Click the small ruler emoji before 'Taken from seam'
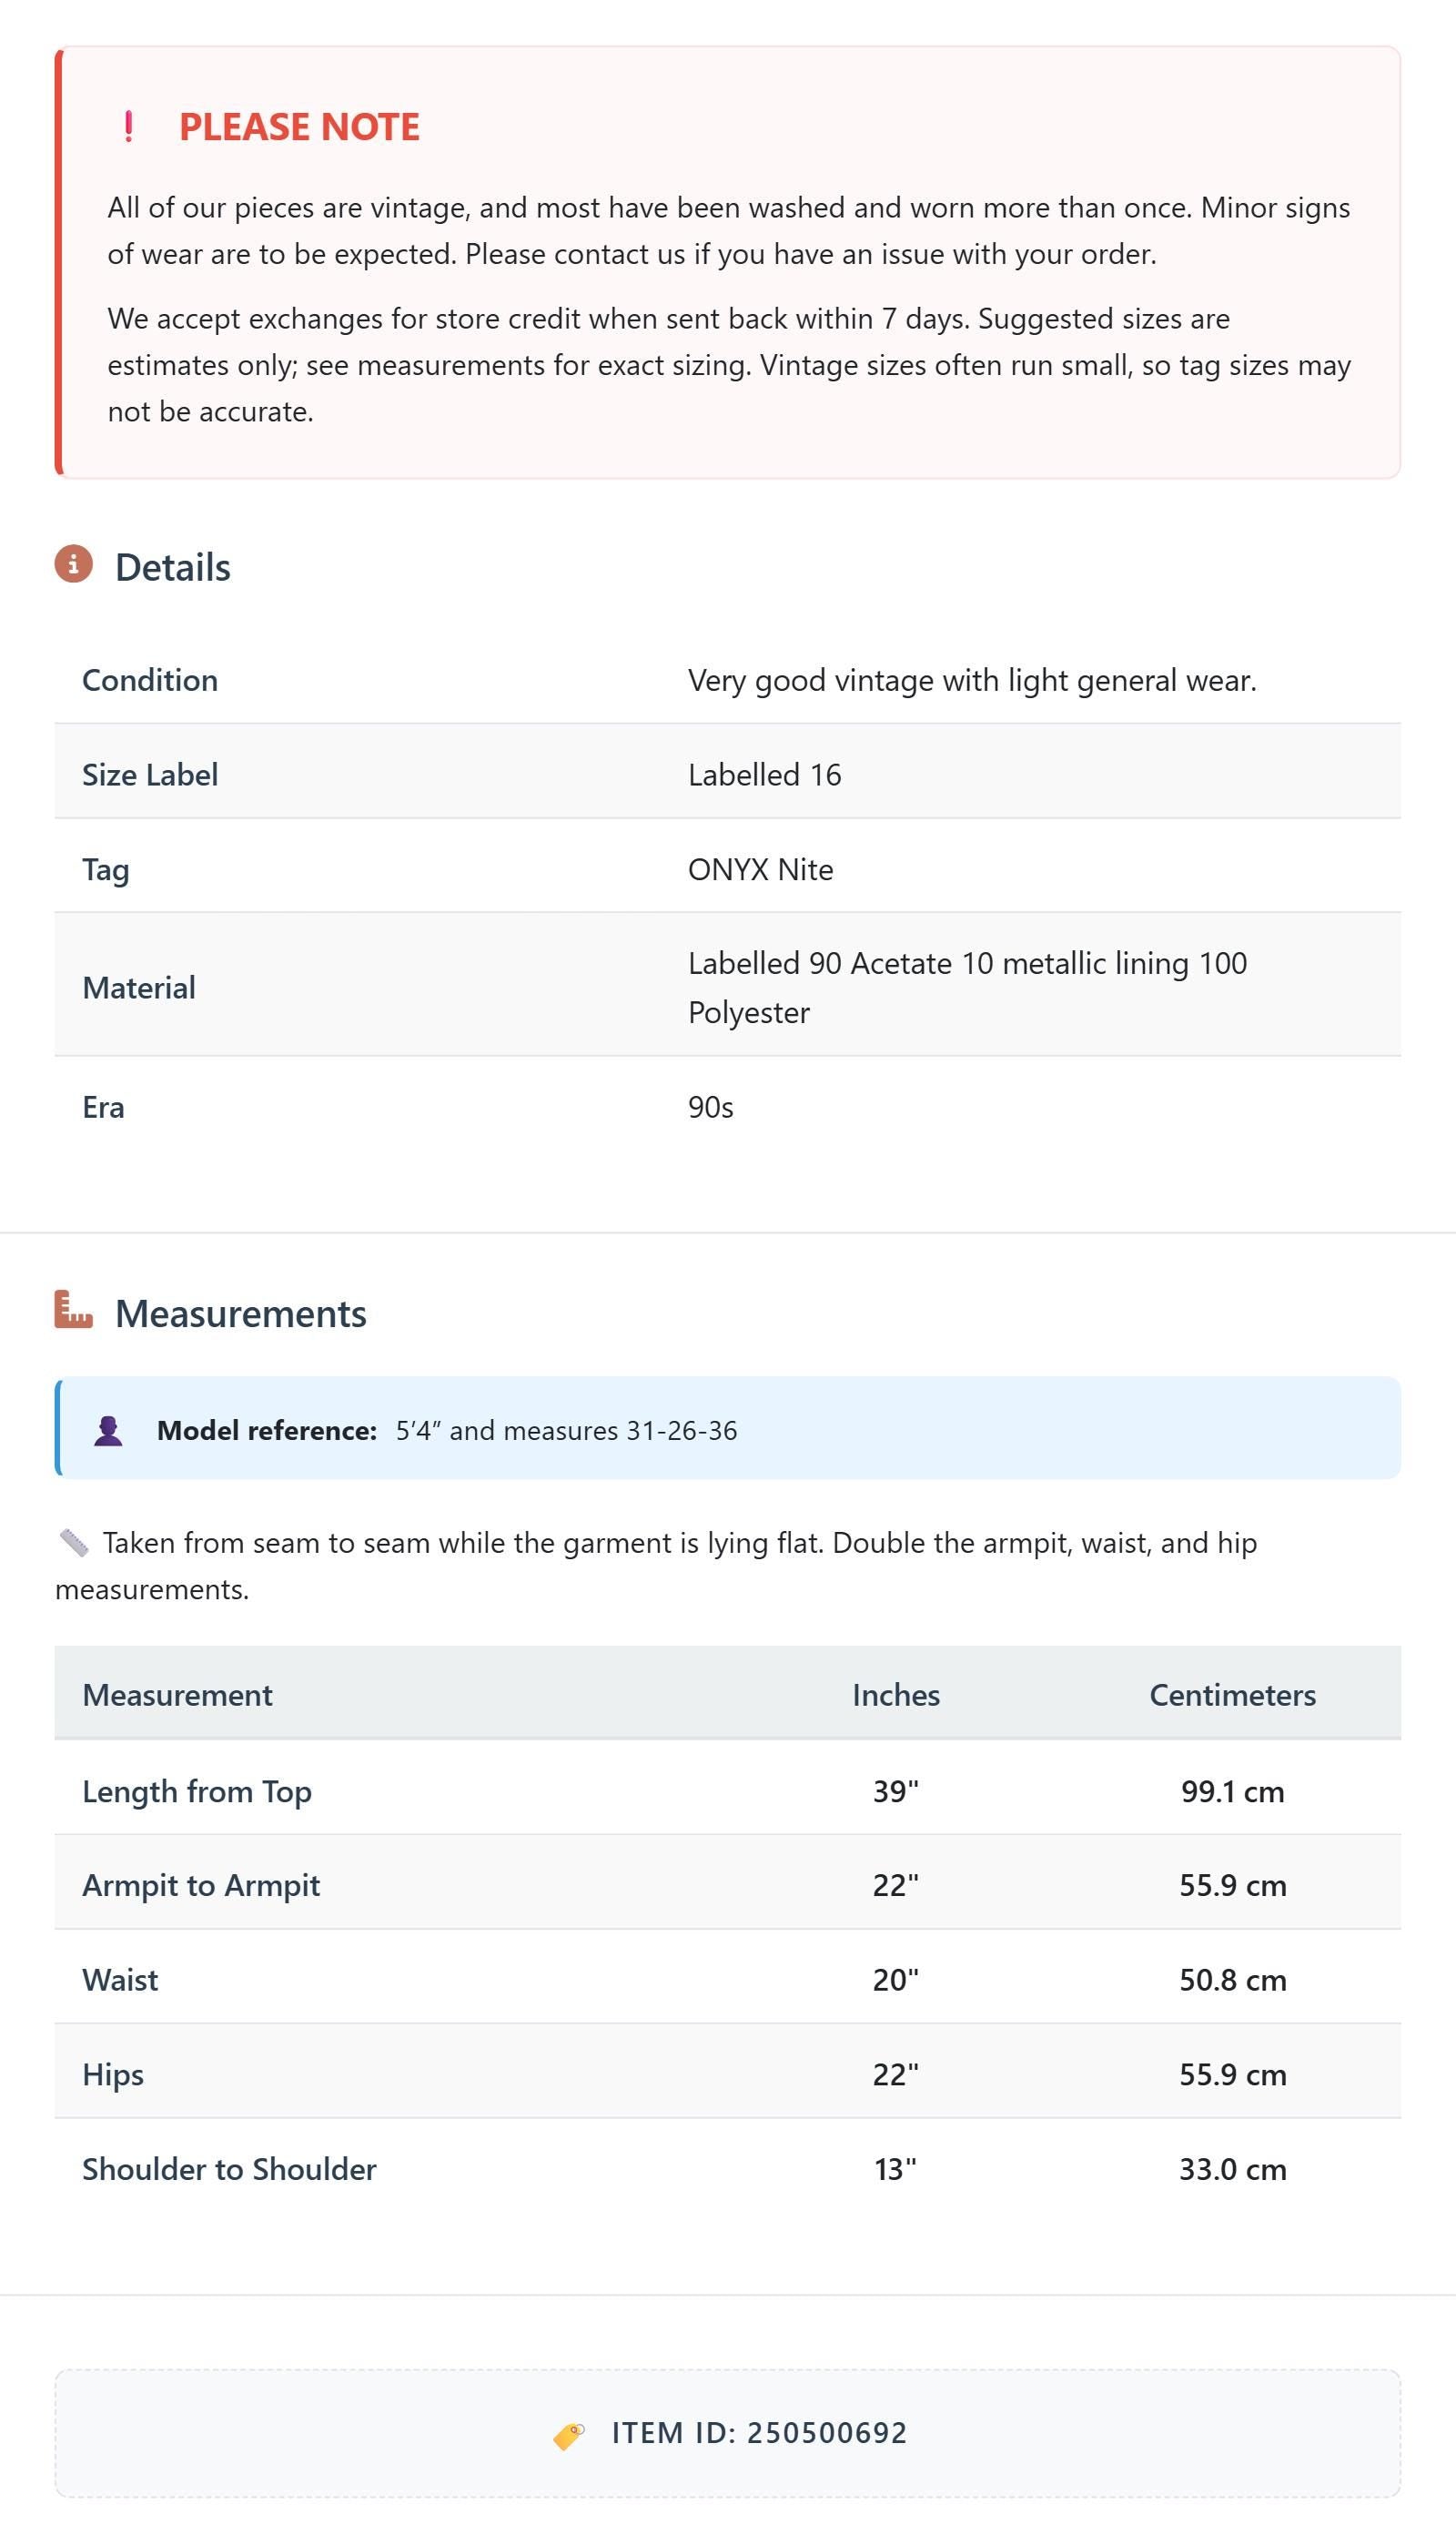The image size is (1456, 2545). [x=74, y=1543]
